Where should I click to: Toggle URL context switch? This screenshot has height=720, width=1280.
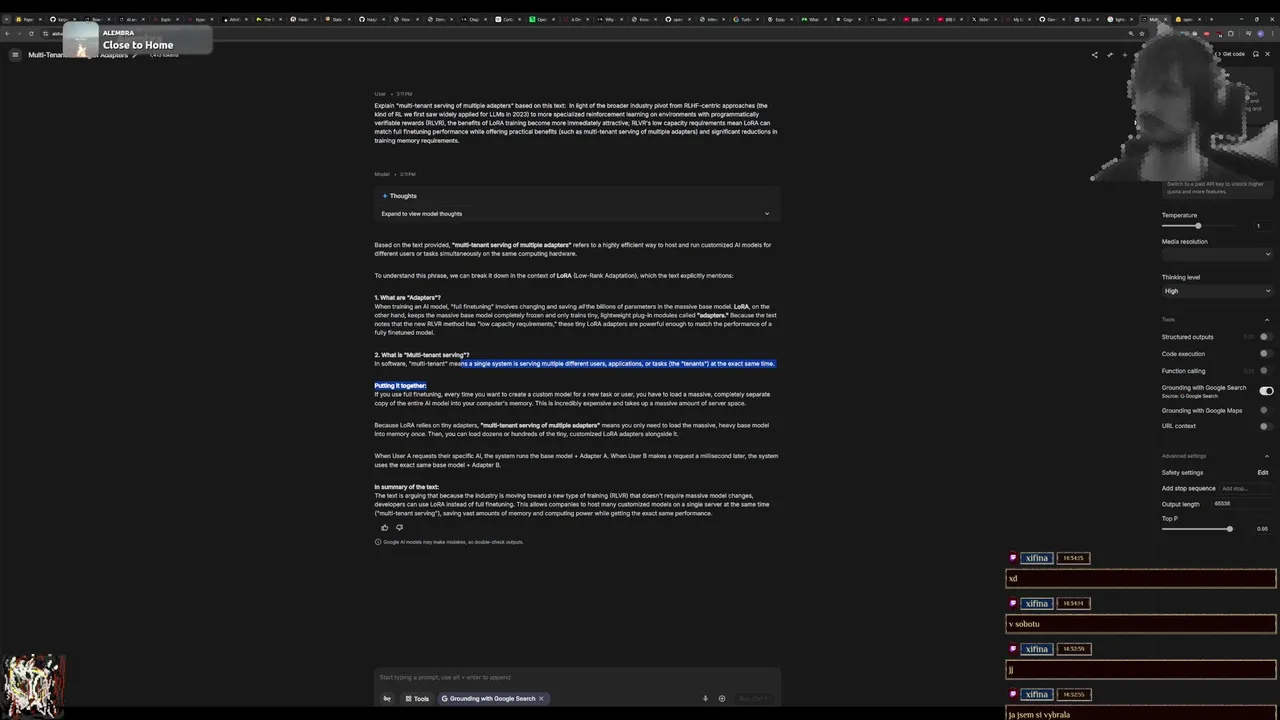[x=1265, y=426]
